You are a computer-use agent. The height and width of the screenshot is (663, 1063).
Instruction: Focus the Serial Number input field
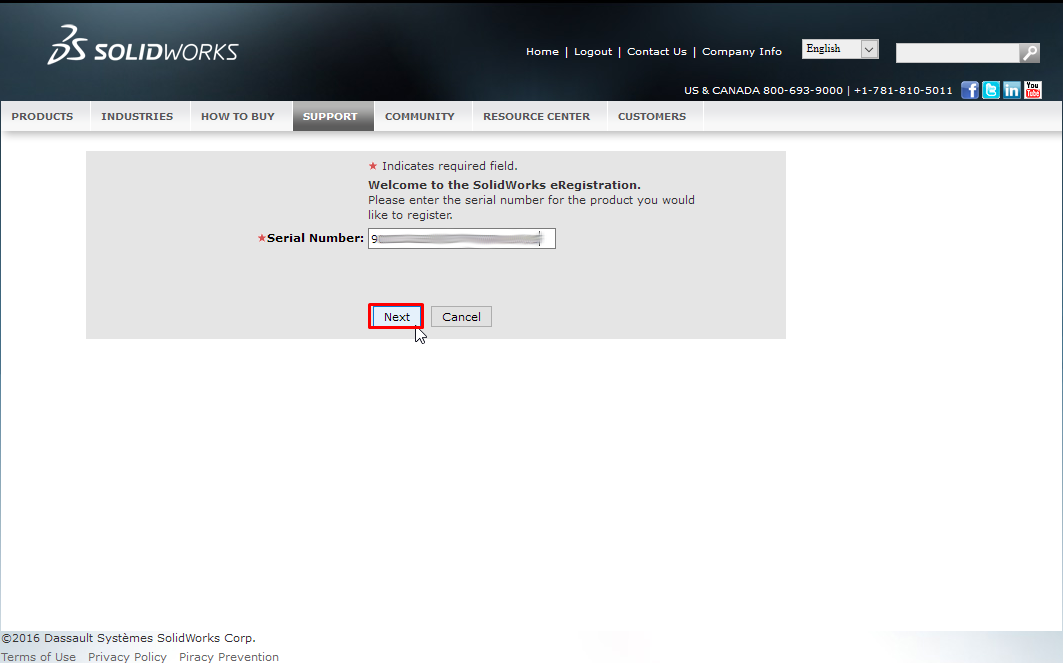pos(461,239)
